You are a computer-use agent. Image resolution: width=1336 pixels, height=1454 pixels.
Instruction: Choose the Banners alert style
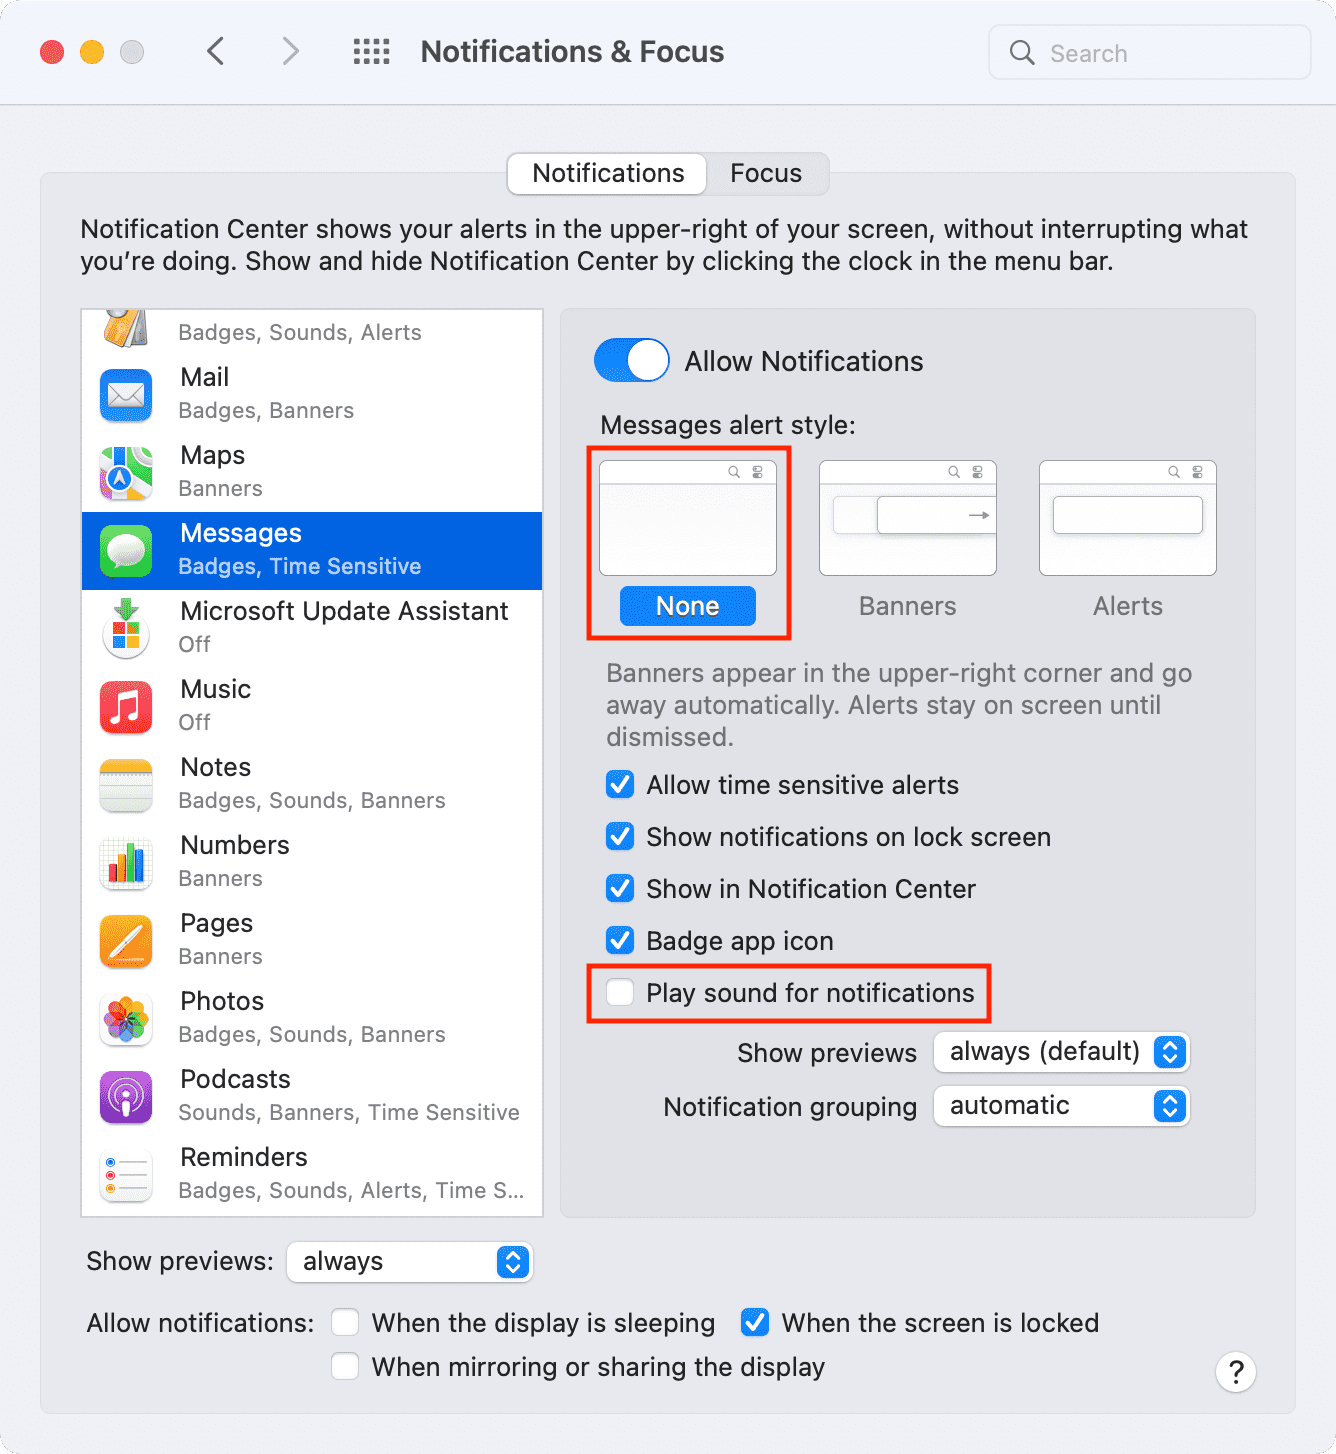(908, 540)
